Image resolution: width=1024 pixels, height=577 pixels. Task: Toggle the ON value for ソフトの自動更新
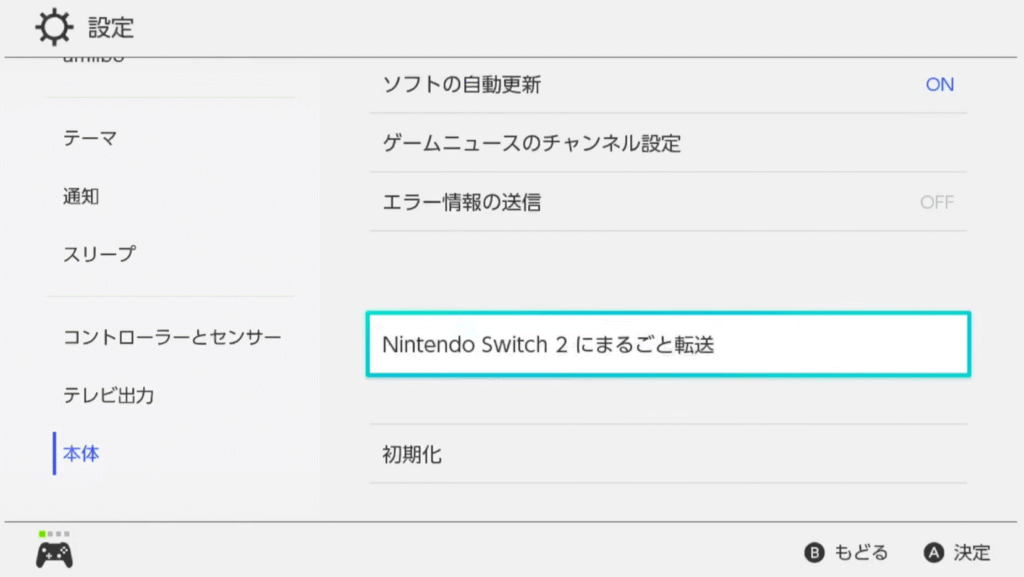pyautogui.click(x=940, y=85)
